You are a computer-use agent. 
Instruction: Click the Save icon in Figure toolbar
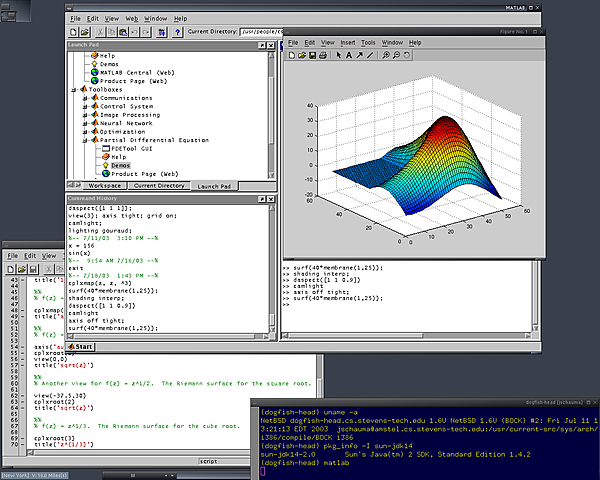click(311, 56)
